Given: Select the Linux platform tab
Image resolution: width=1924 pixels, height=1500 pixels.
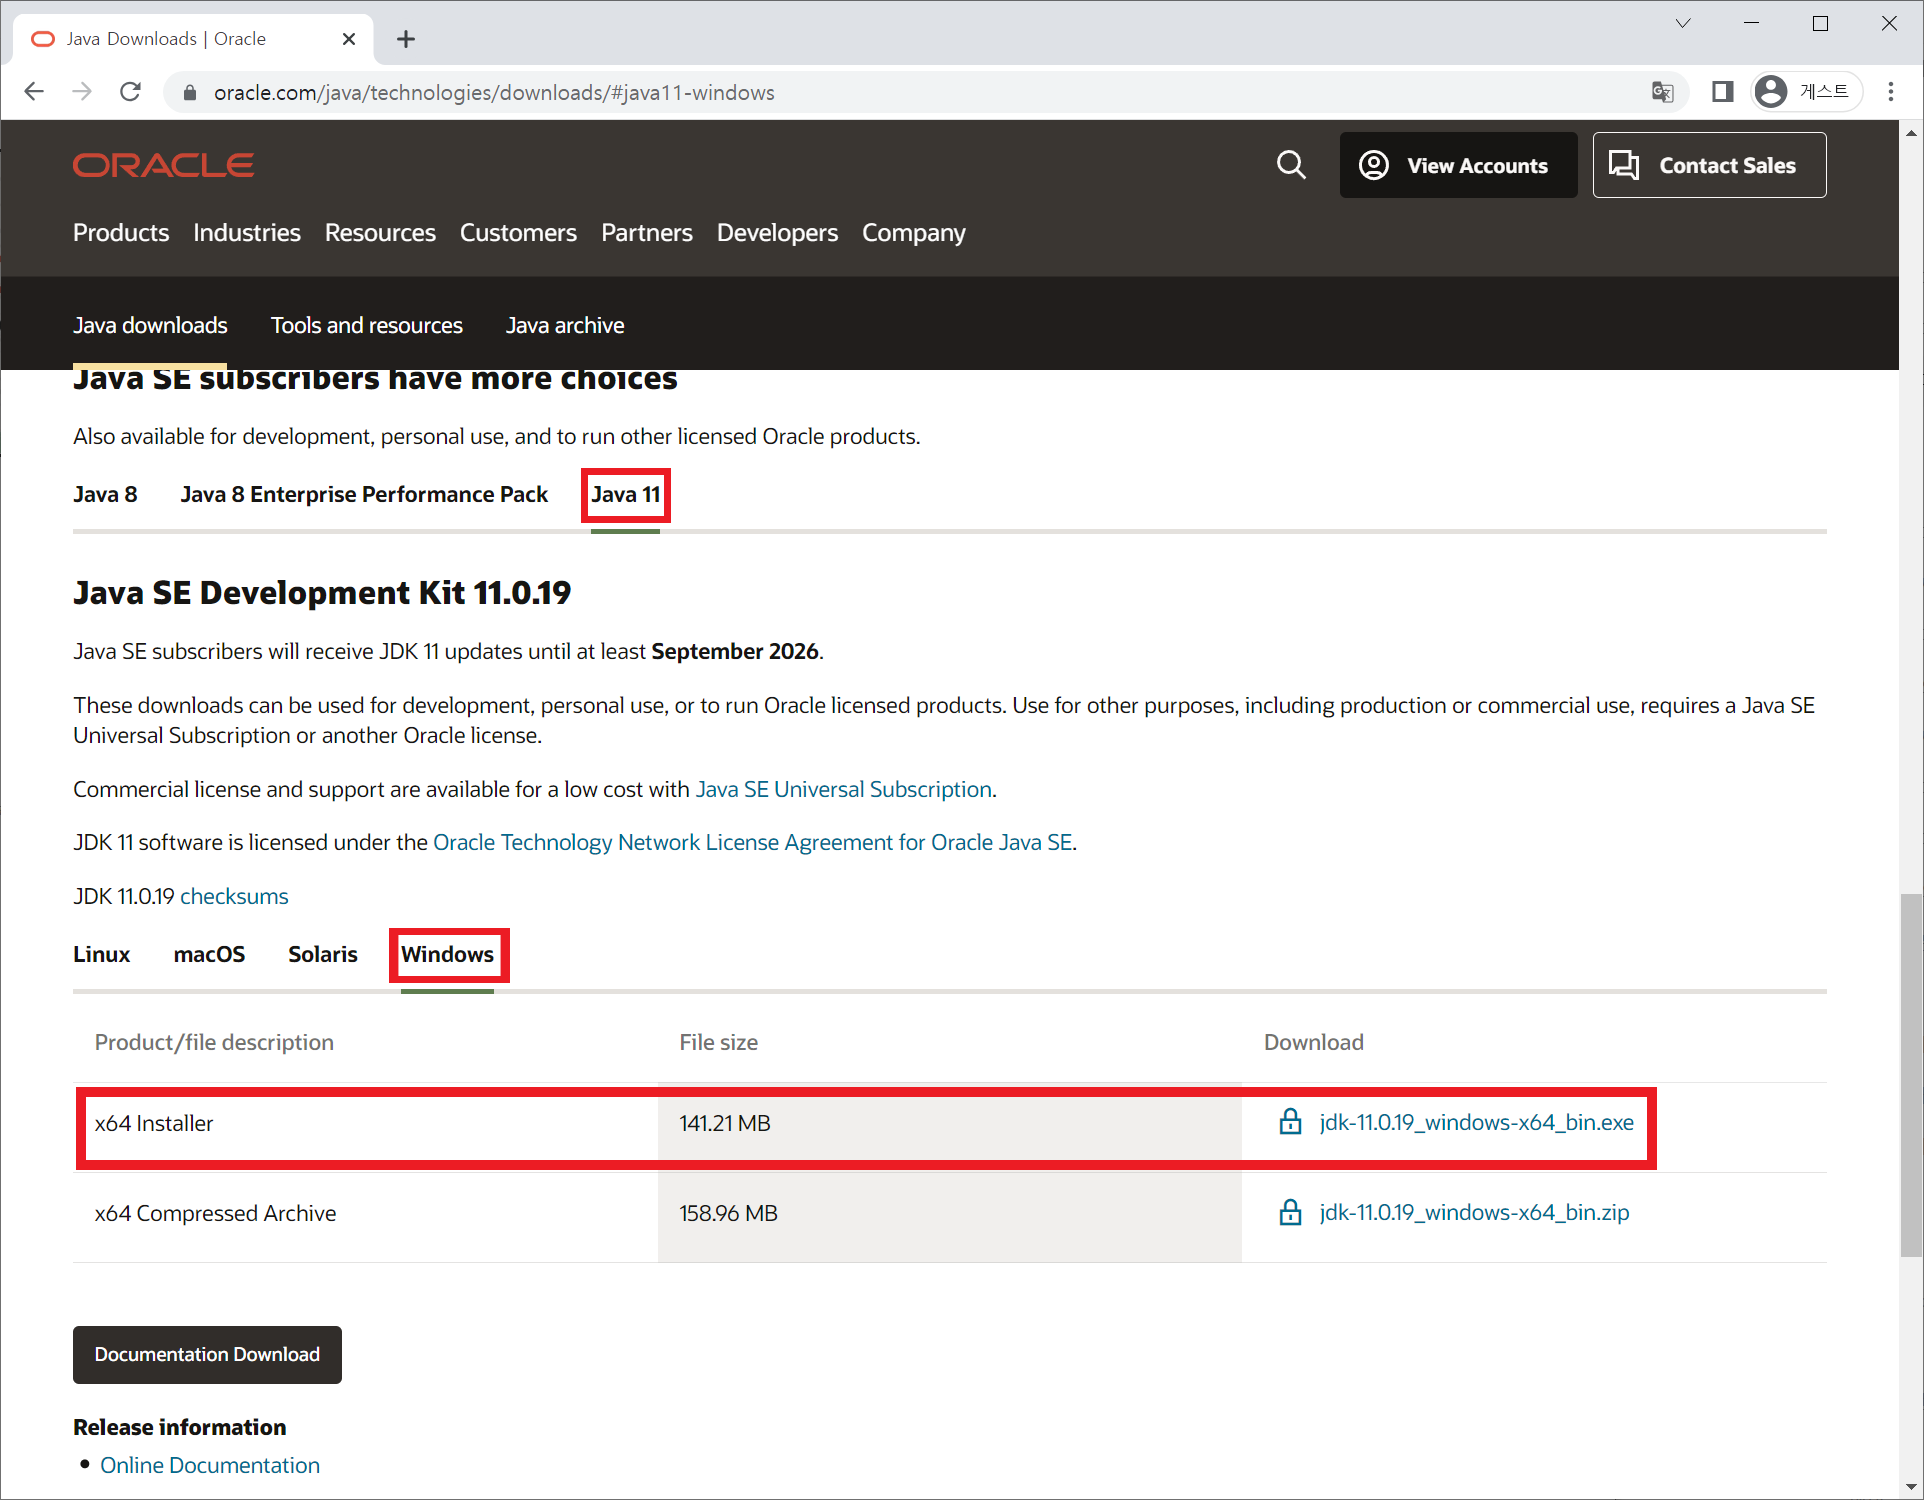Looking at the screenshot, I should pos(101,955).
